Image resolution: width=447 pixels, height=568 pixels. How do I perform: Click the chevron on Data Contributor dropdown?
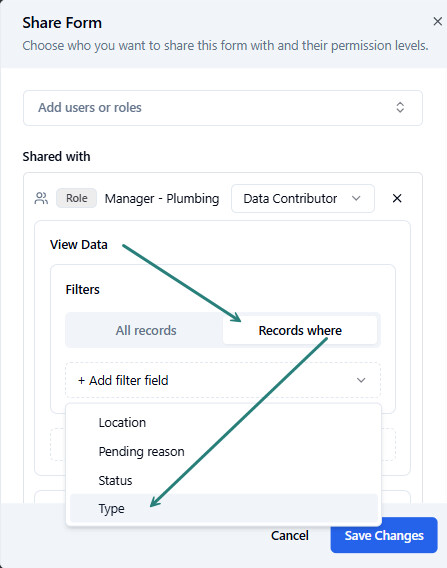click(x=356, y=198)
